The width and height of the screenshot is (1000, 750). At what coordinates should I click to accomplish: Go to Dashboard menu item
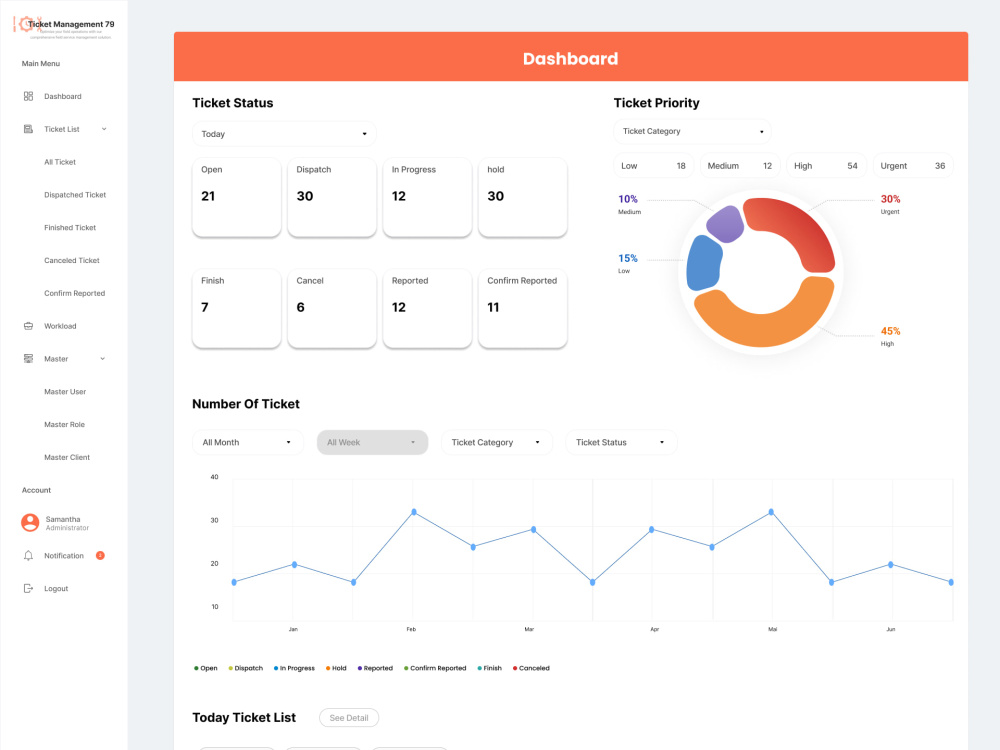point(62,96)
